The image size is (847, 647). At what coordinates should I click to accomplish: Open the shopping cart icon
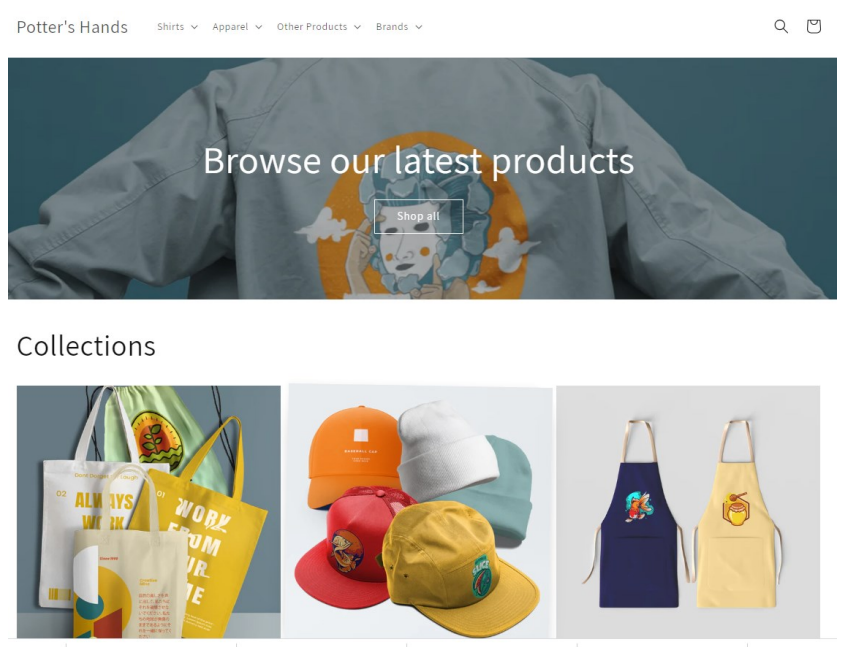click(x=814, y=26)
